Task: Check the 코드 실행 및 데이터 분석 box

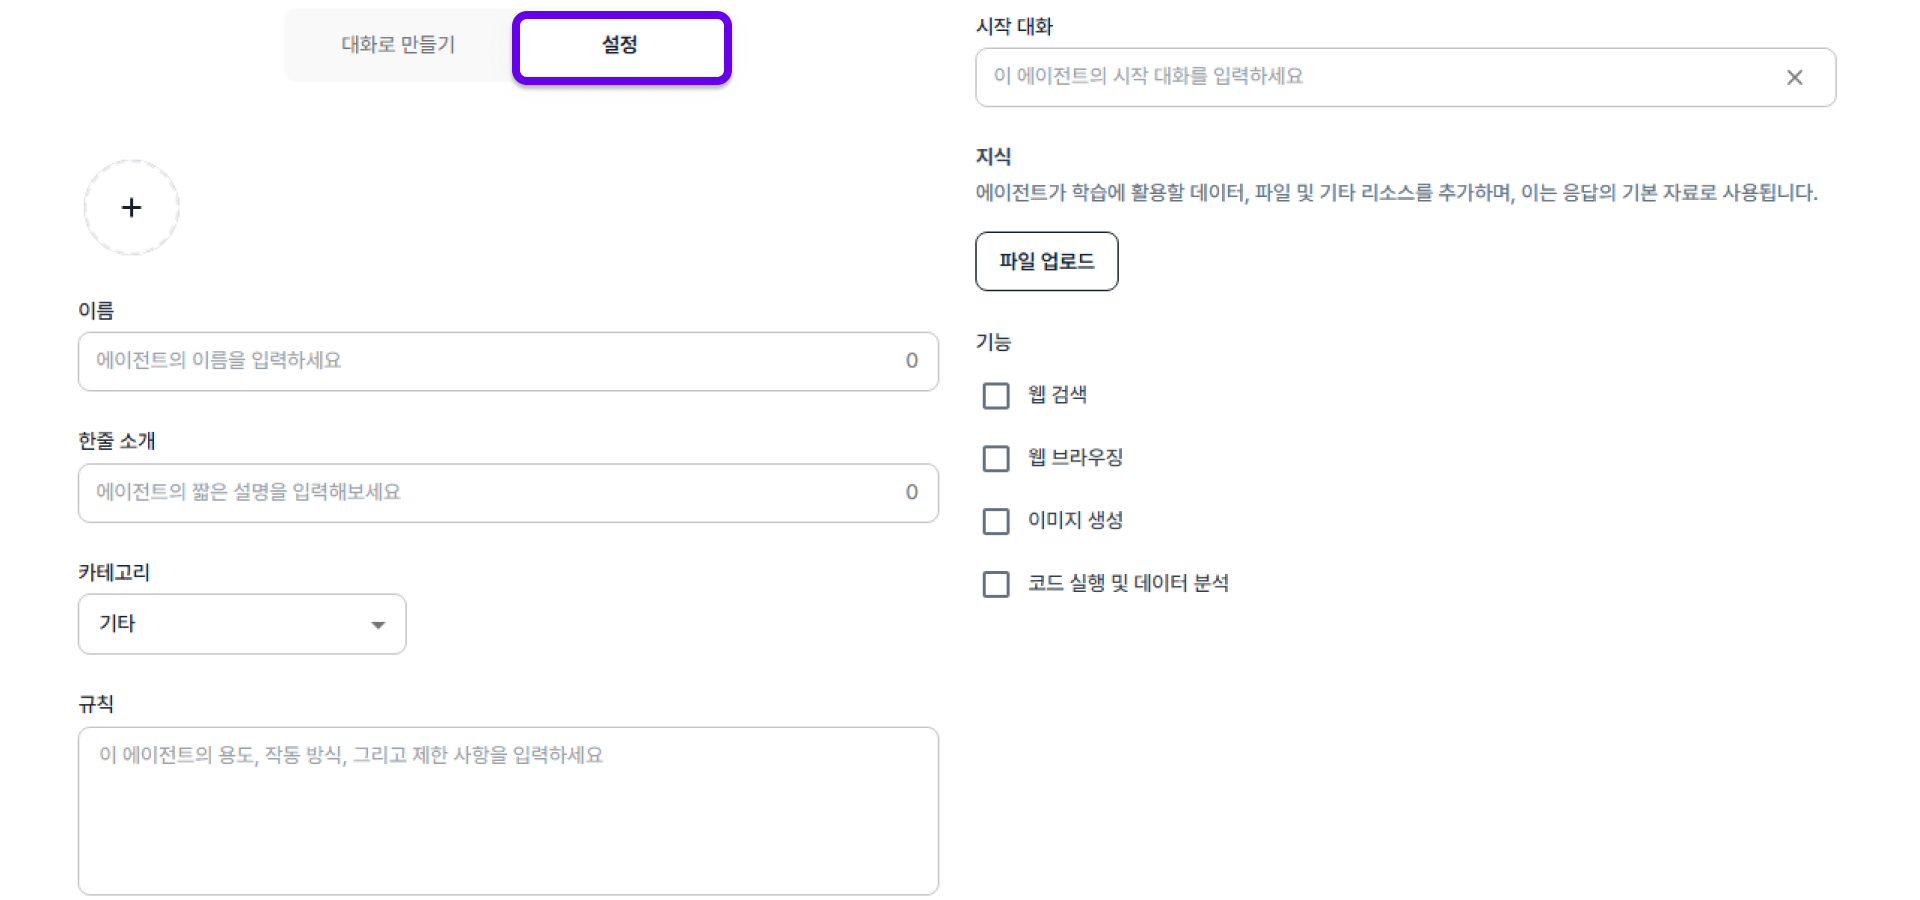Action: click(x=996, y=584)
